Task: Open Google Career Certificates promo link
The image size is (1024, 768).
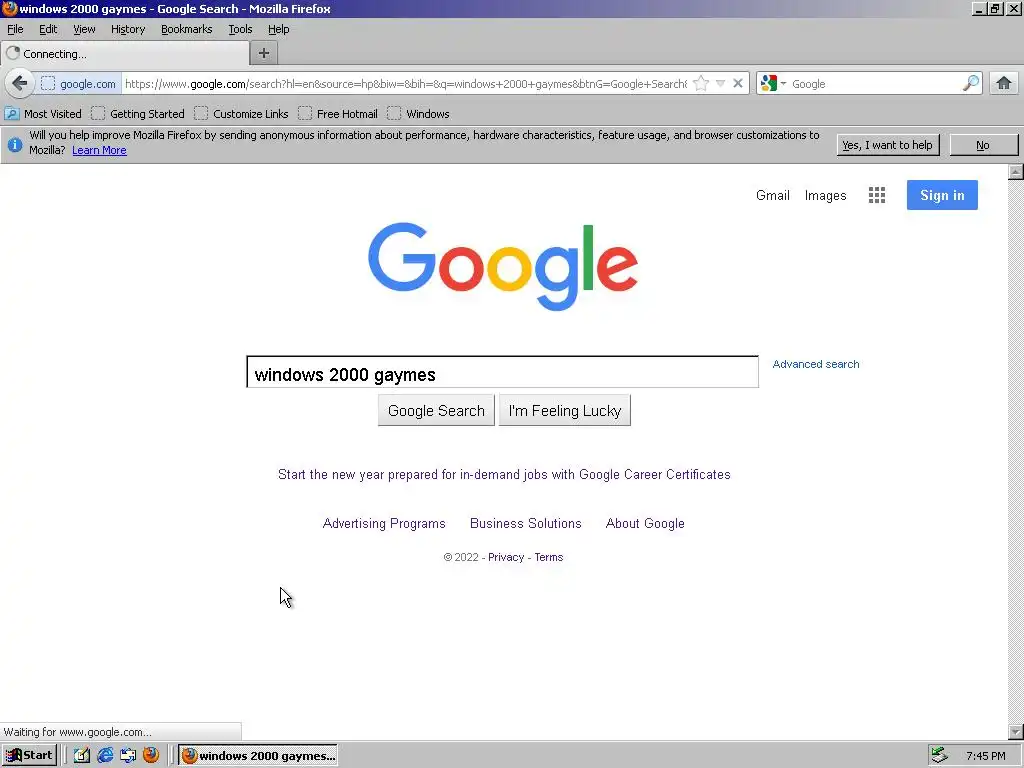Action: (x=504, y=474)
